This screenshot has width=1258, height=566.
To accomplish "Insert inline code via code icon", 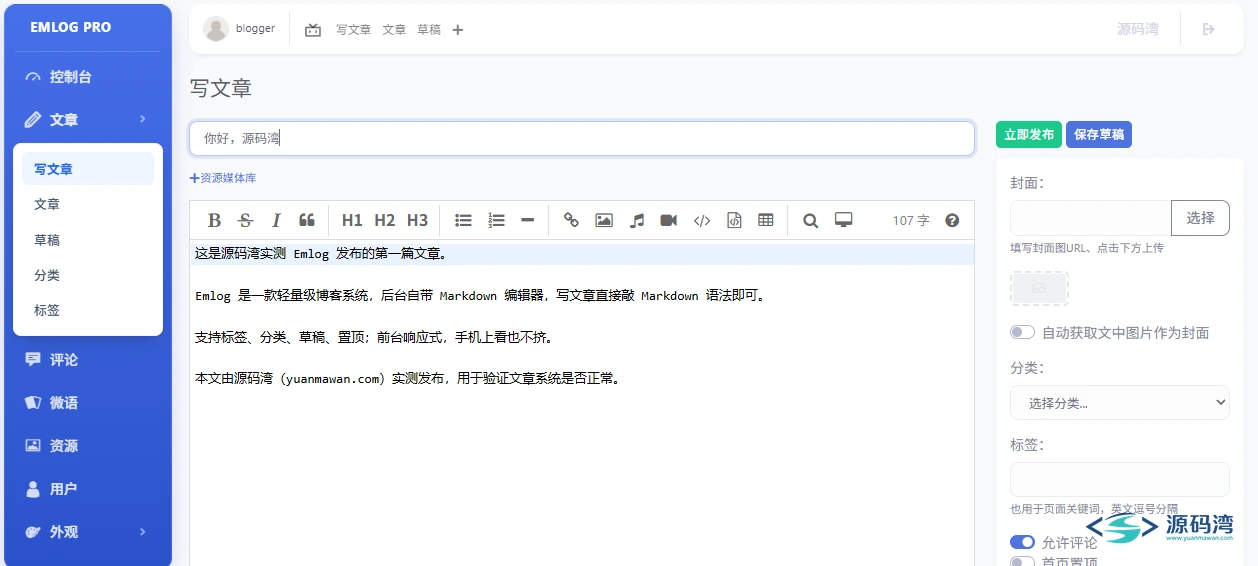I will [x=702, y=220].
